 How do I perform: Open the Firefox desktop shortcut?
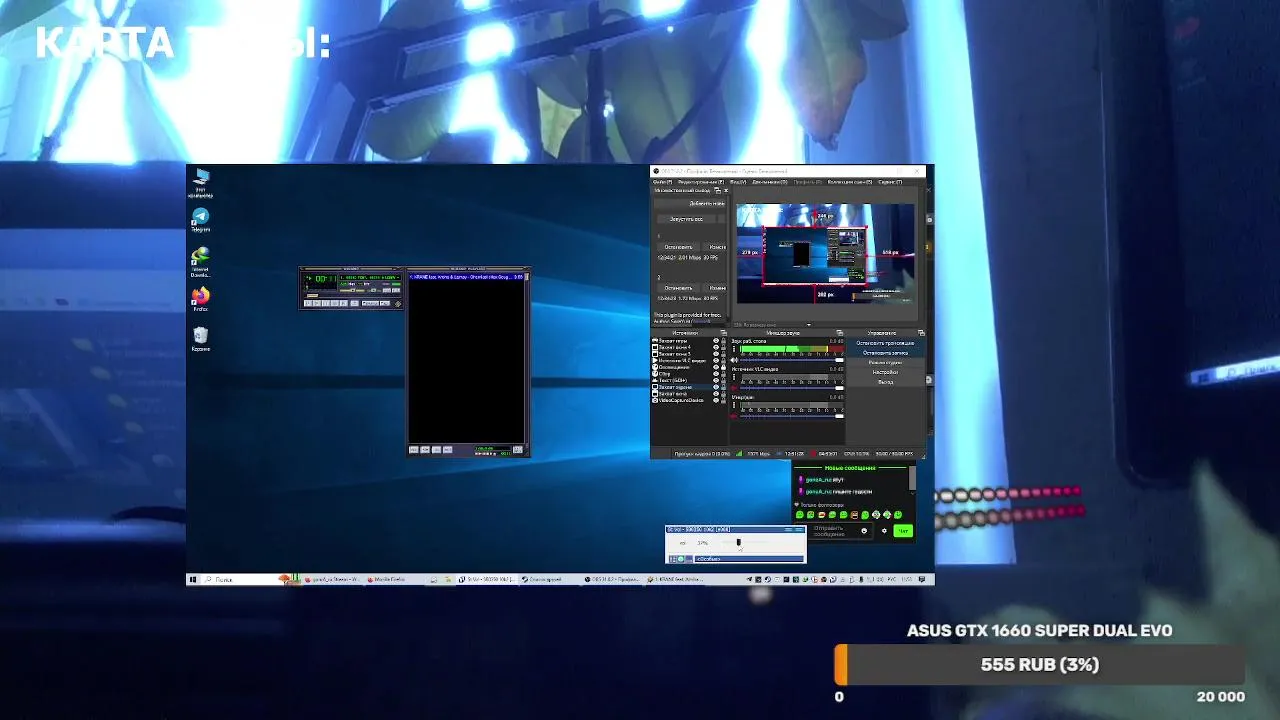(201, 297)
